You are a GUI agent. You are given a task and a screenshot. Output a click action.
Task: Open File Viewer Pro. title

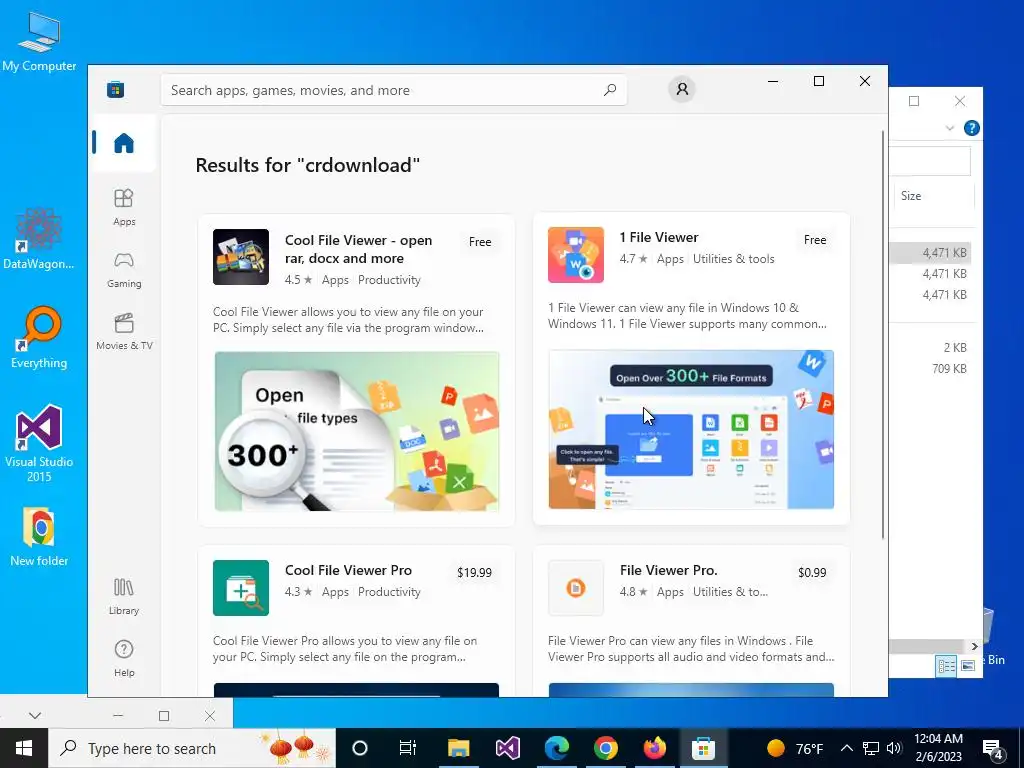click(669, 570)
